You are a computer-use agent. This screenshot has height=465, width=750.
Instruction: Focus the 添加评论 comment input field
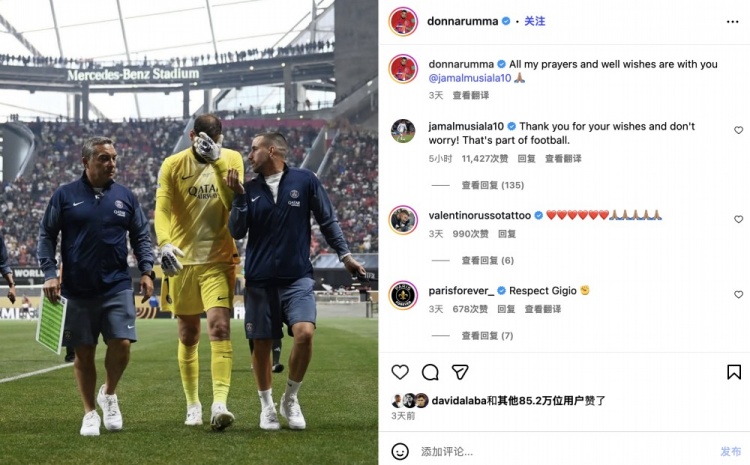[x=564, y=451]
